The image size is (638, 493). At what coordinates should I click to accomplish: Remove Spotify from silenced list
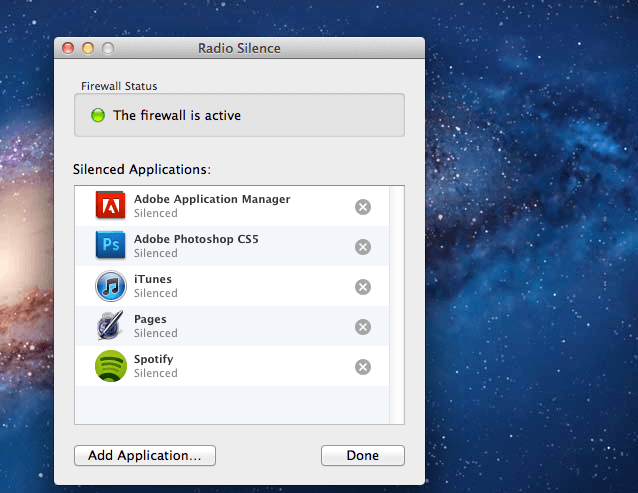pyautogui.click(x=363, y=367)
